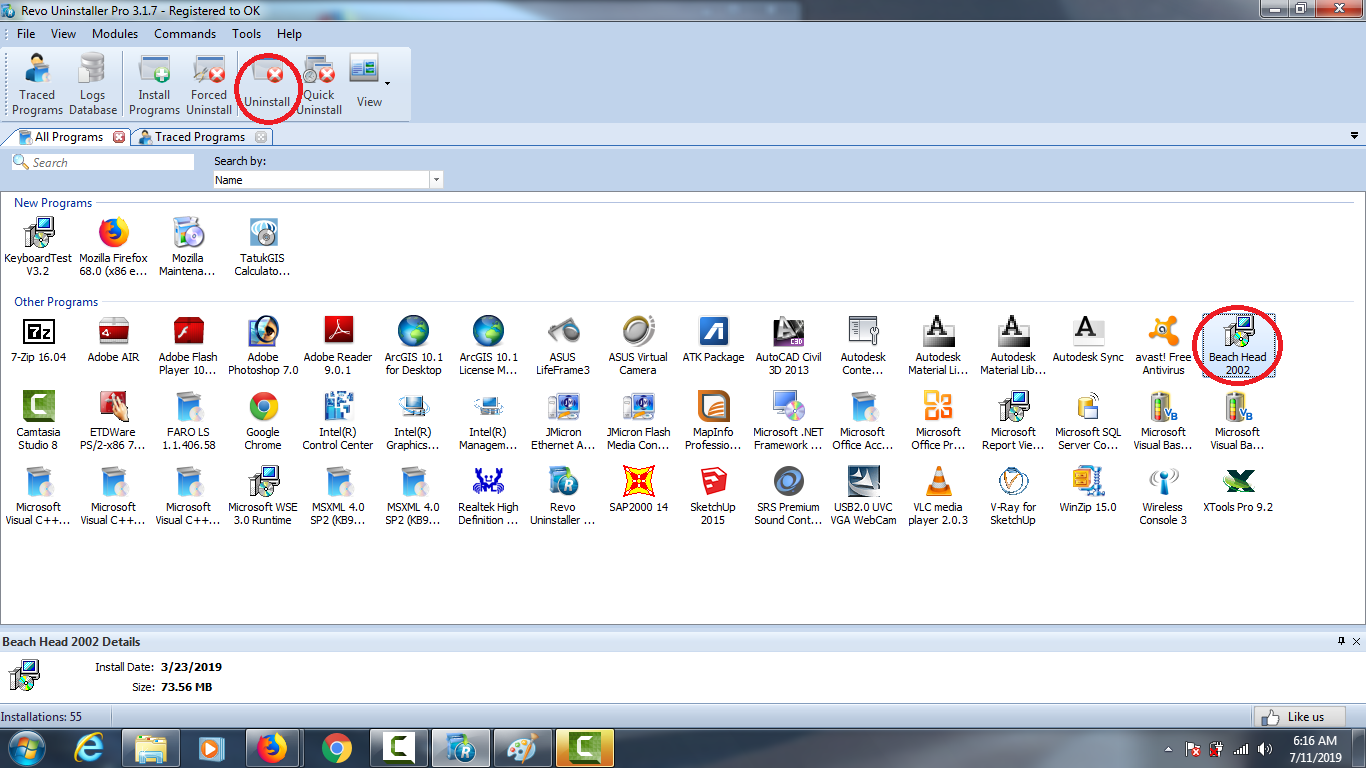Open Paint from the taskbar
1366x768 pixels.
click(522, 748)
